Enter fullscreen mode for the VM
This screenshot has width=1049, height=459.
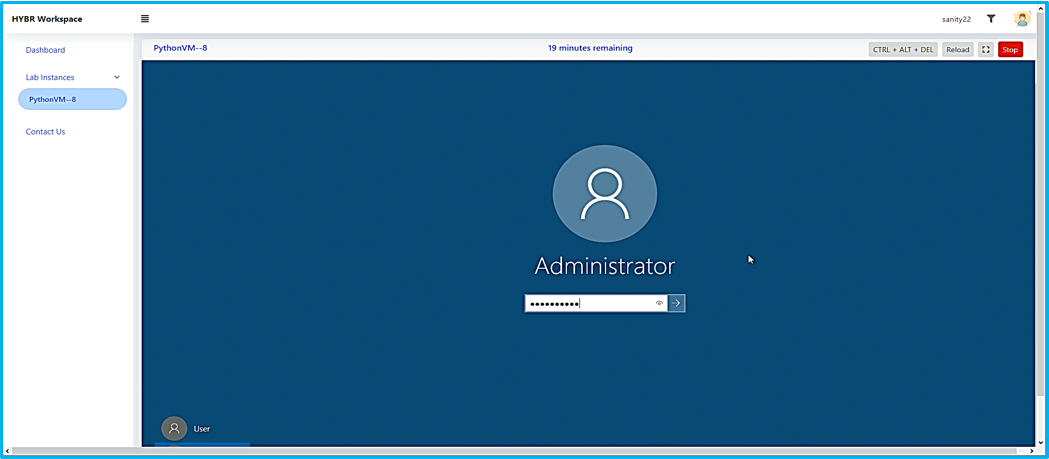point(985,49)
